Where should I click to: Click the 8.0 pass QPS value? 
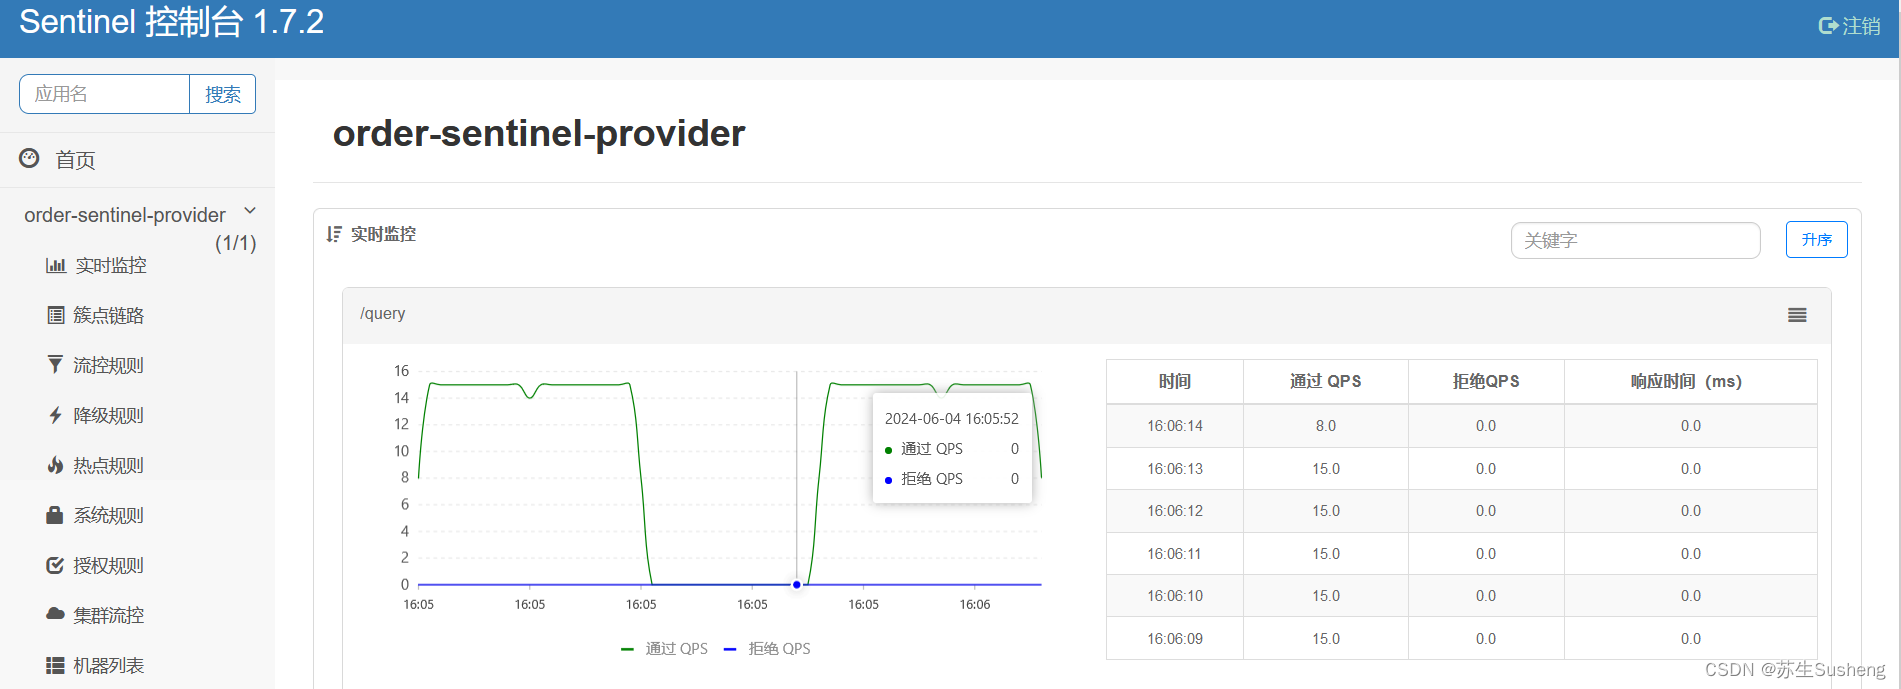click(x=1326, y=426)
